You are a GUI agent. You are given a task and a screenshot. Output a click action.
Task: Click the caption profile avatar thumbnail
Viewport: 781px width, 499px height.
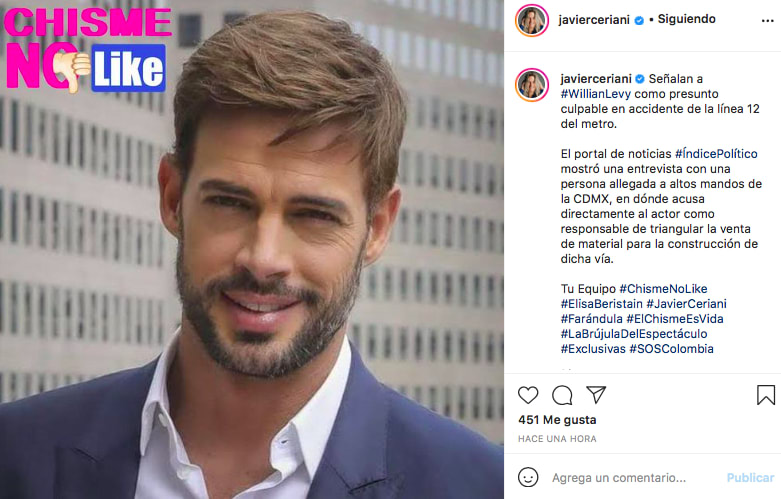point(532,85)
